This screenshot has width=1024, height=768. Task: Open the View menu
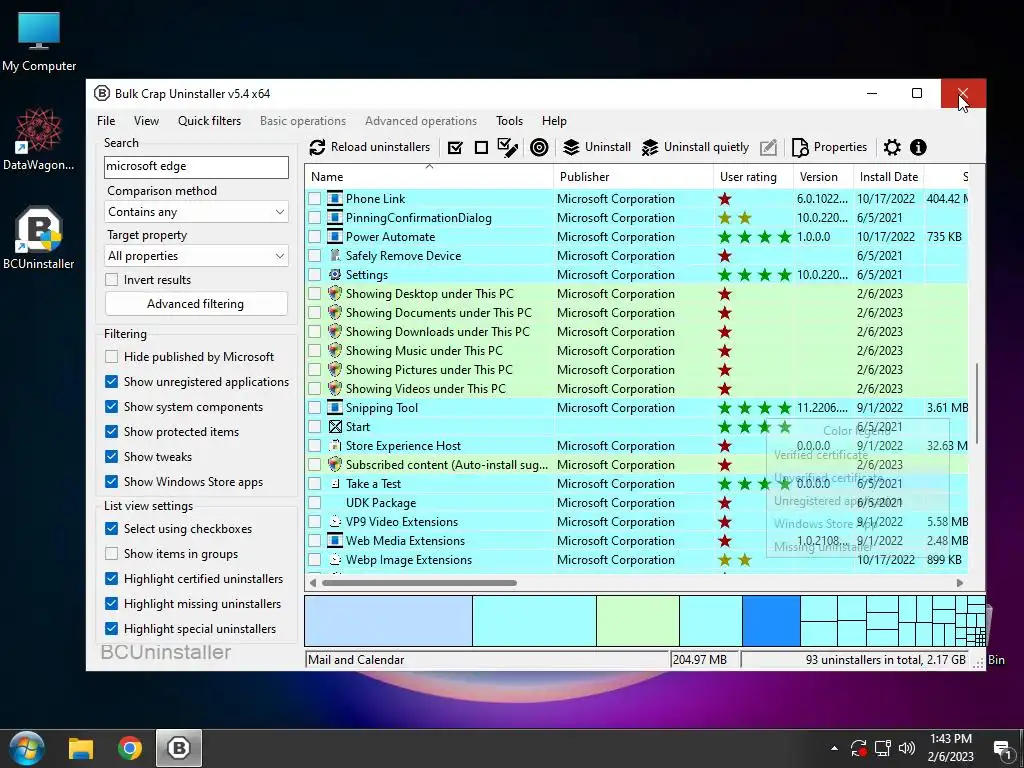click(x=146, y=121)
